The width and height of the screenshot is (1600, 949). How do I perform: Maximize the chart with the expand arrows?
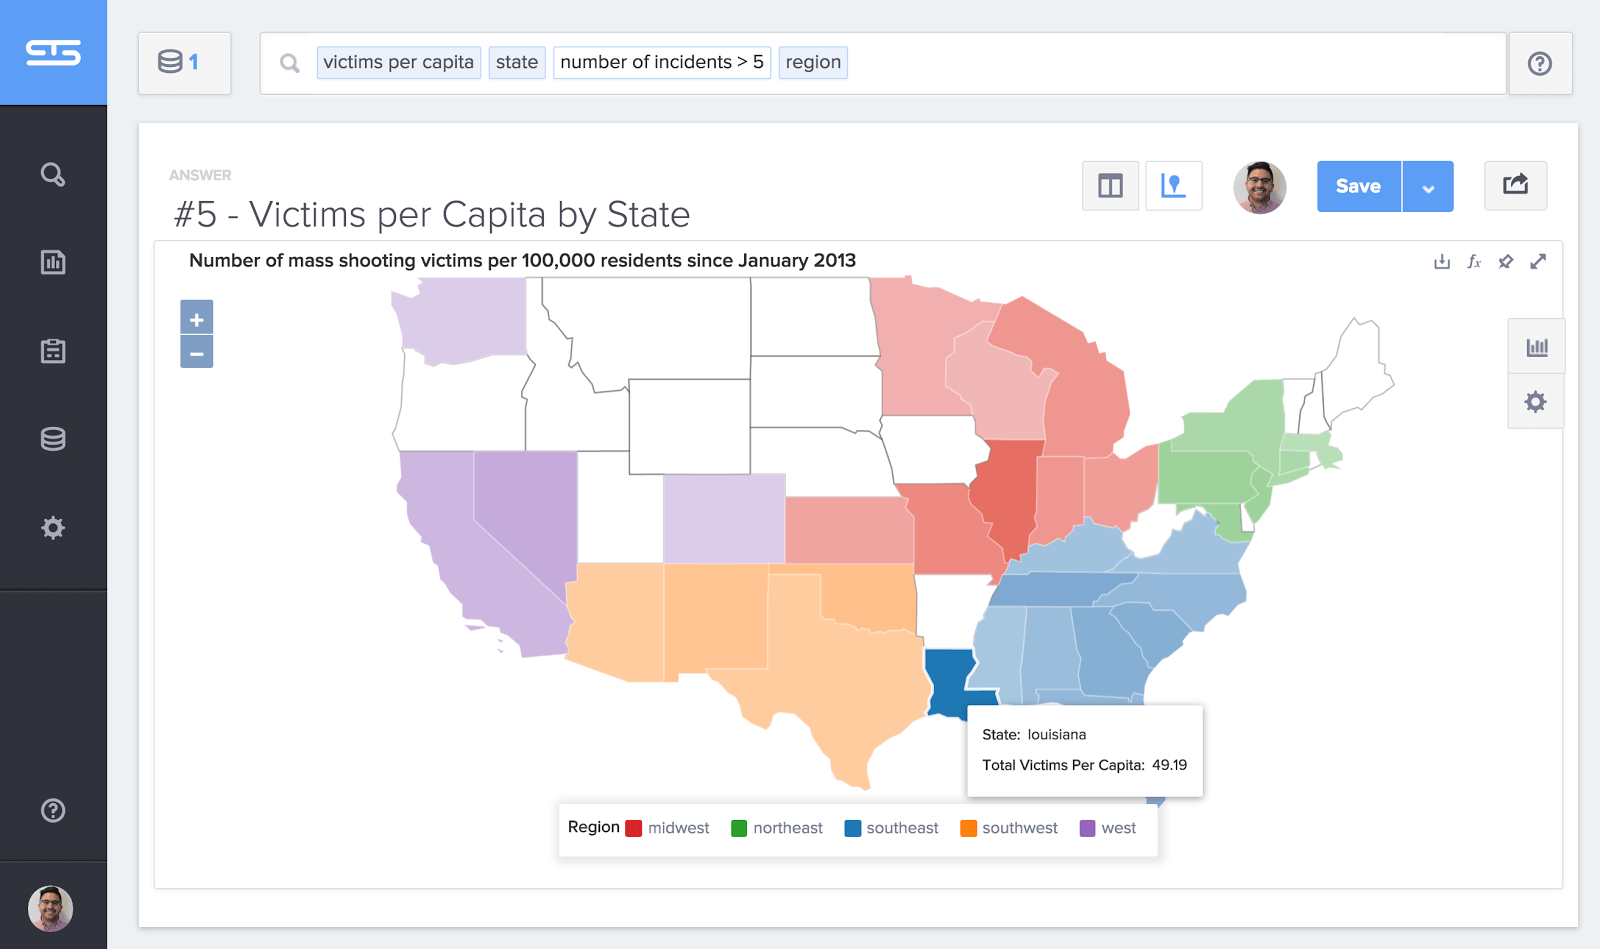click(x=1538, y=262)
